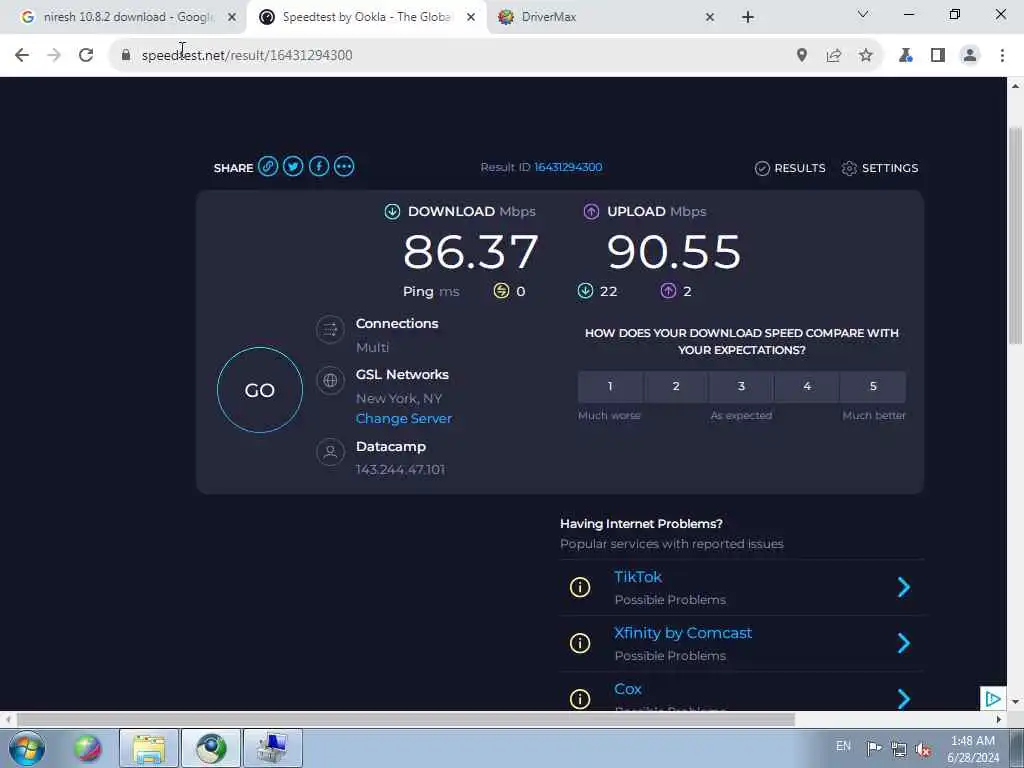Viewport: 1024px width, 768px height.
Task: Open the Chrome profile avatar
Action: [970, 56]
